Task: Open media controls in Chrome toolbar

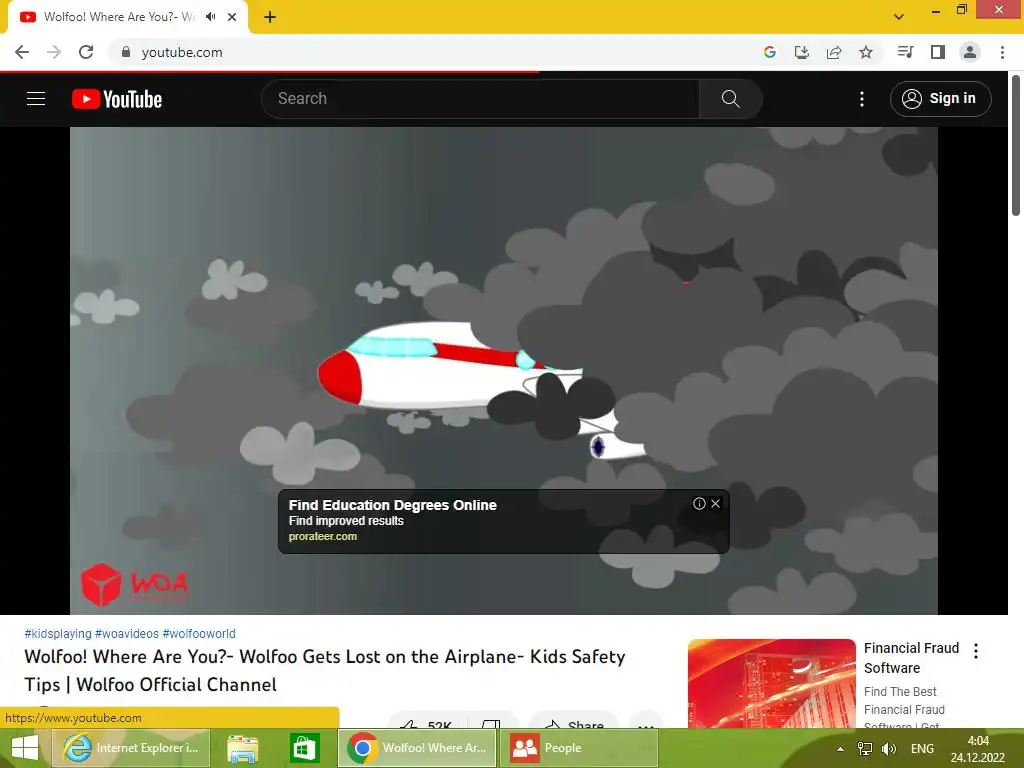Action: 905,52
